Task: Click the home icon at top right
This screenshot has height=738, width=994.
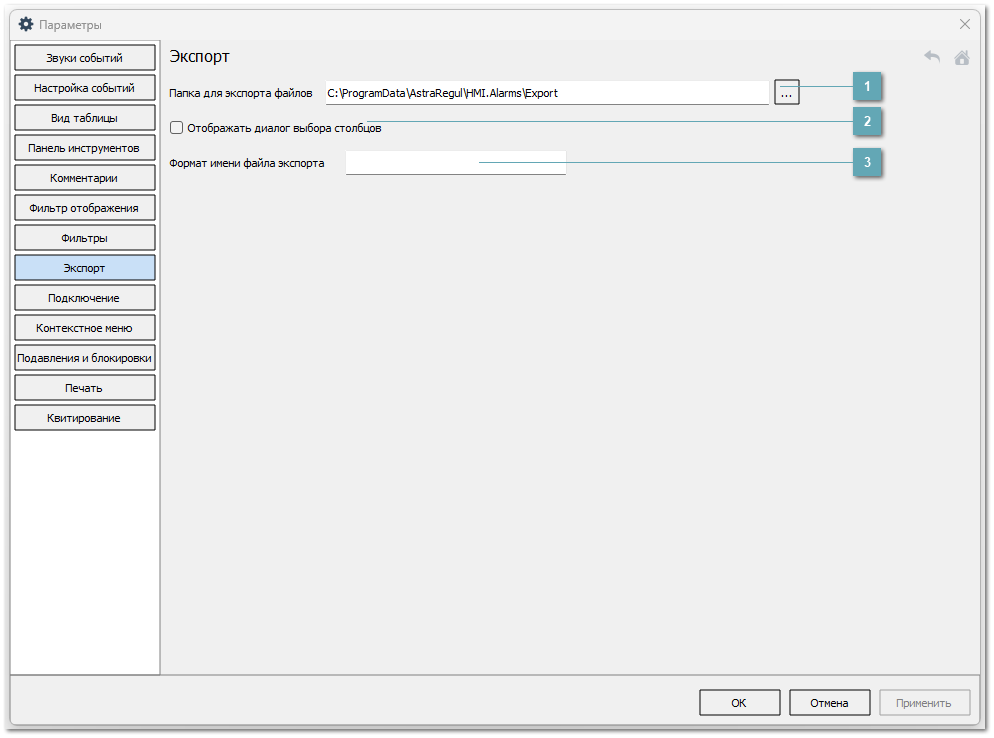Action: pyautogui.click(x=962, y=57)
